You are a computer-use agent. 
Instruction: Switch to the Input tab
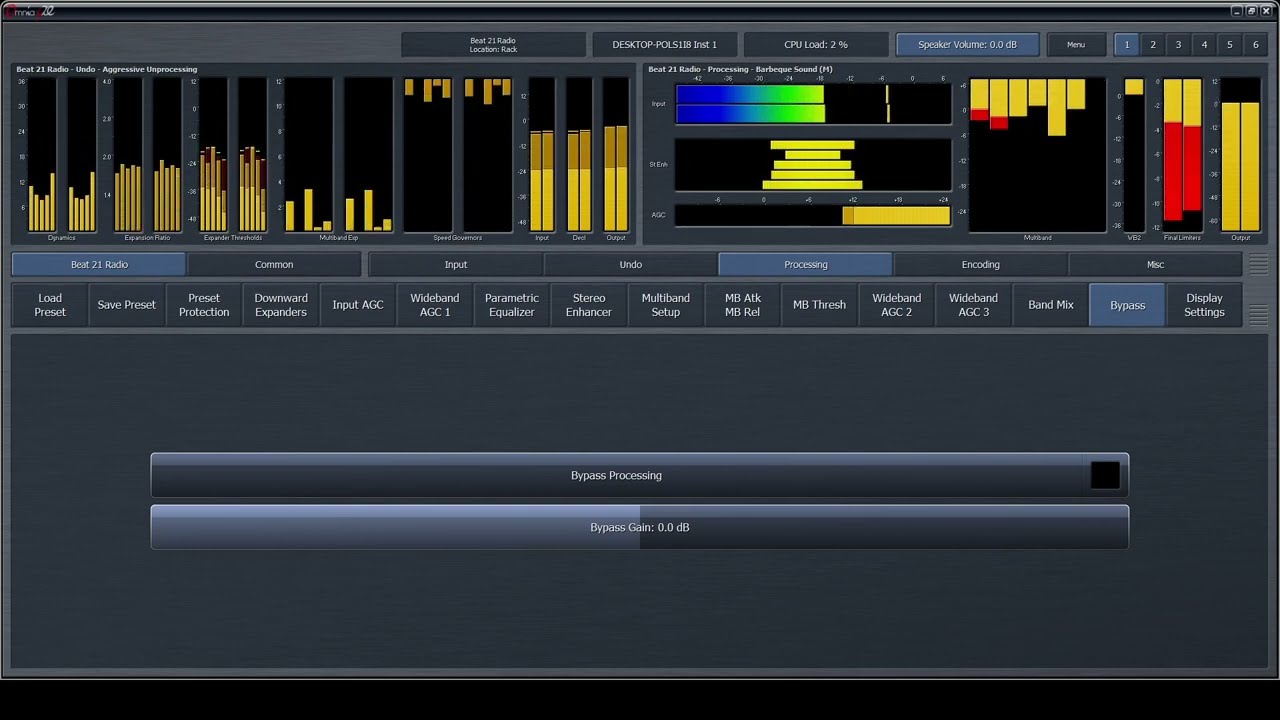coord(456,264)
